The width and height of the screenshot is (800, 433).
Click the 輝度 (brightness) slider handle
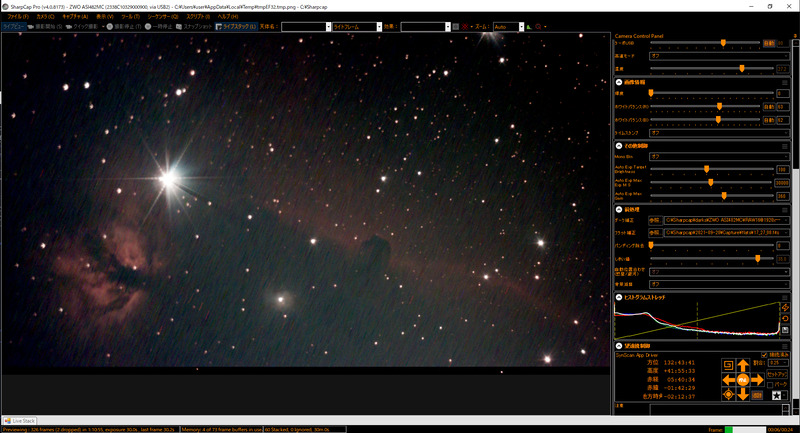click(x=651, y=93)
